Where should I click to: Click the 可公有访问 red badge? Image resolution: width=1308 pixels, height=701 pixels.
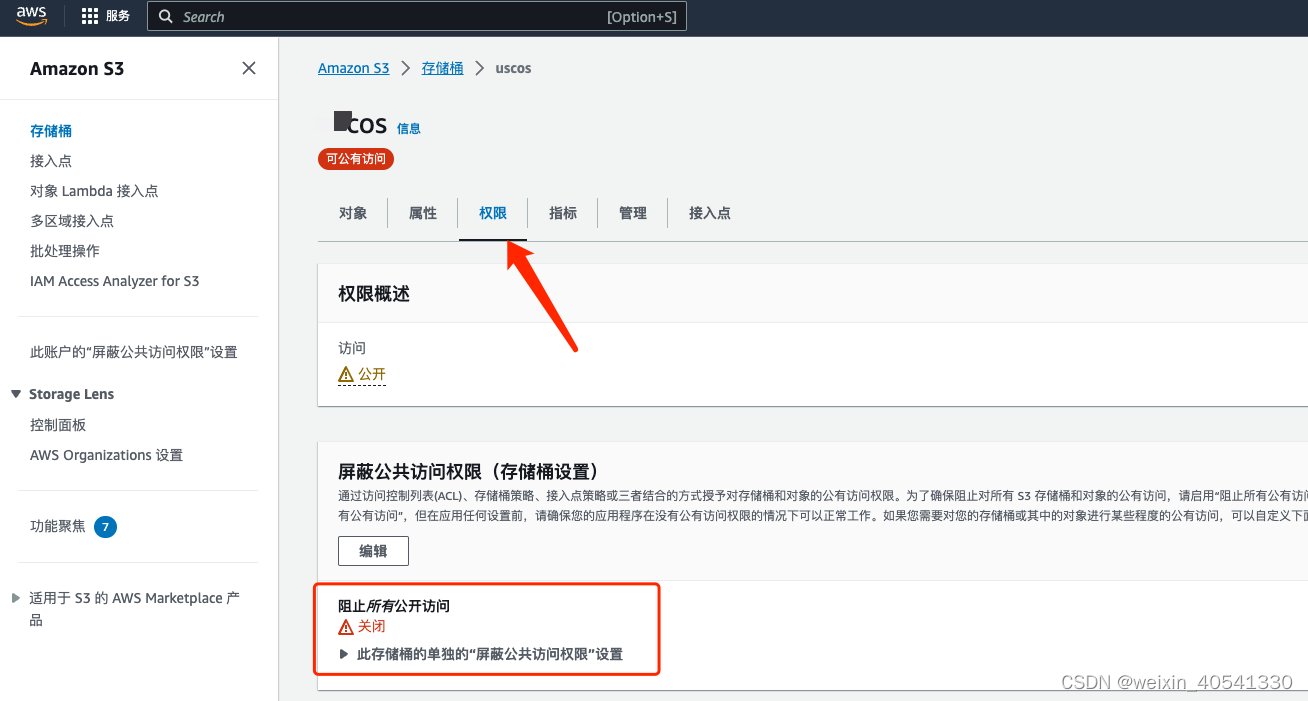click(356, 159)
